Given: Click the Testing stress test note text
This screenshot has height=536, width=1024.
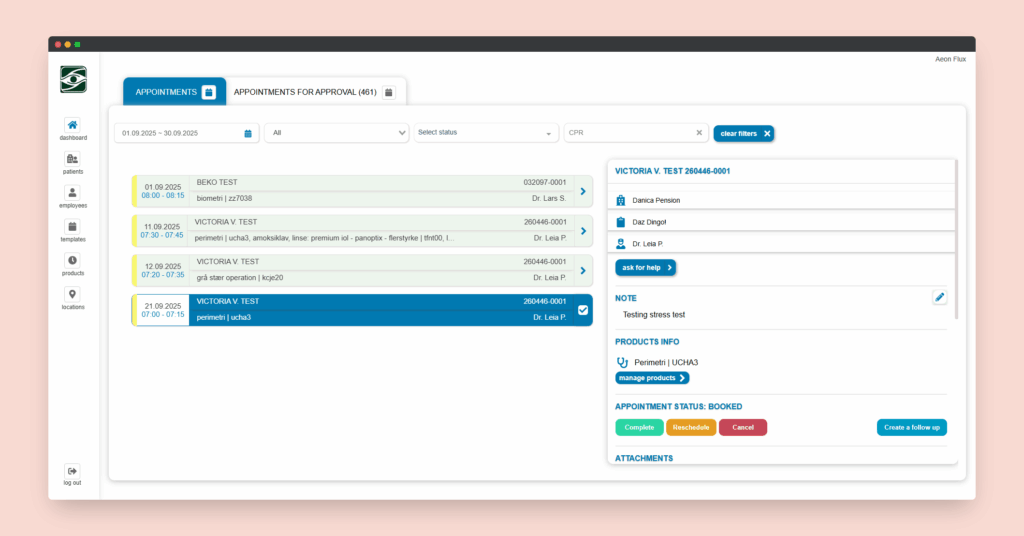Looking at the screenshot, I should (654, 315).
